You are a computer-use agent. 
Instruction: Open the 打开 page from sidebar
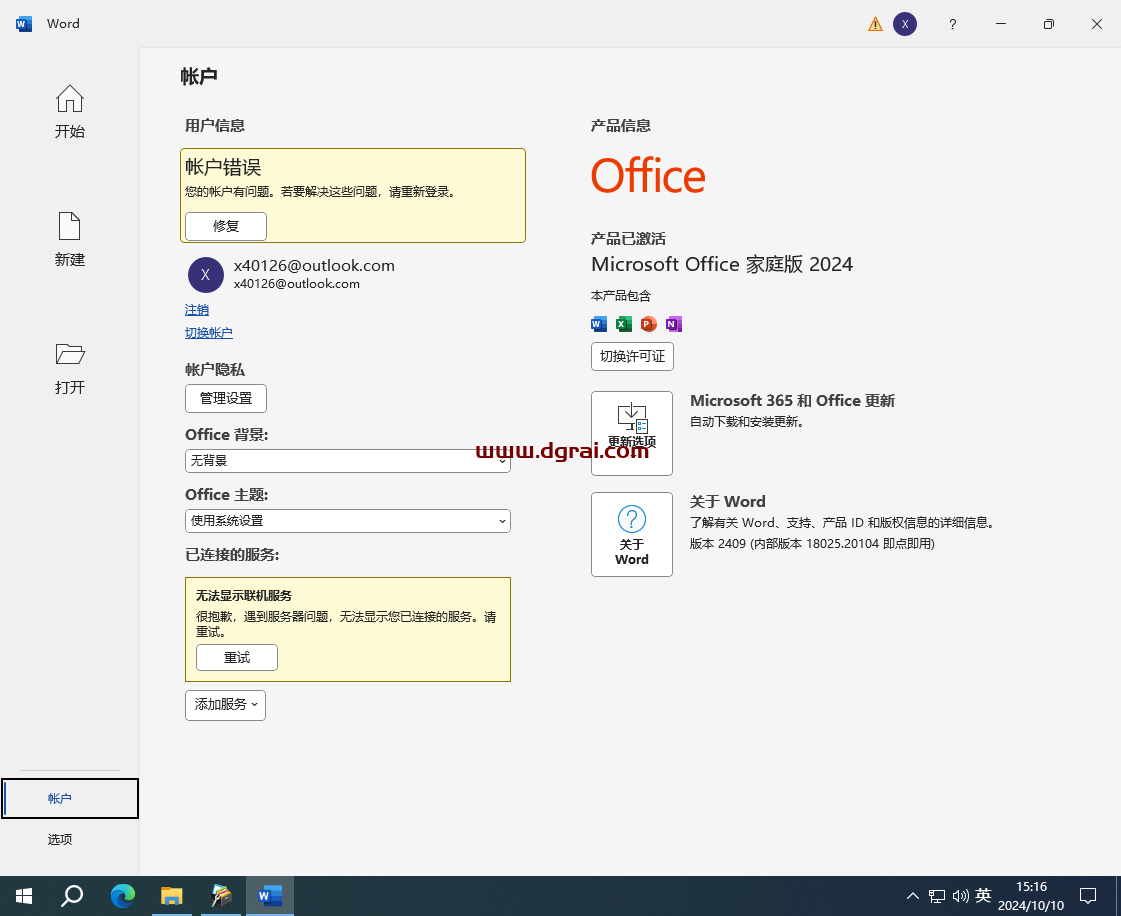coord(70,368)
